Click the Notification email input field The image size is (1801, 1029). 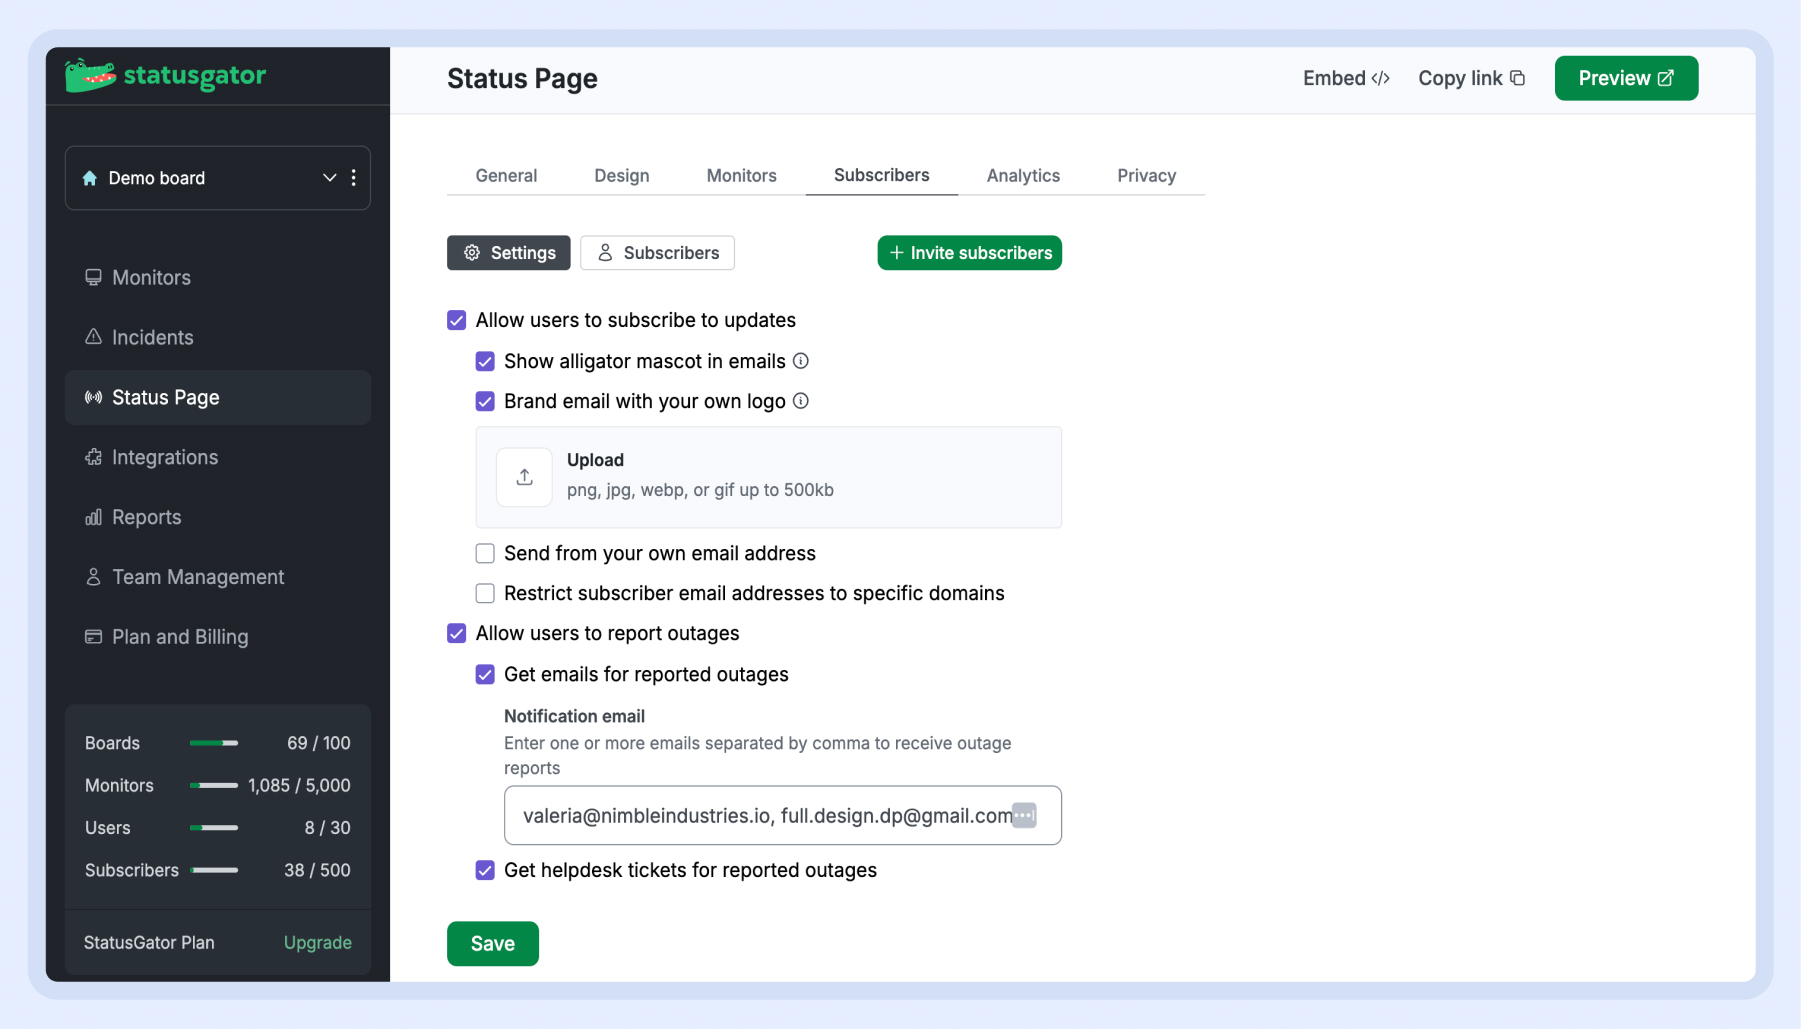(760, 815)
